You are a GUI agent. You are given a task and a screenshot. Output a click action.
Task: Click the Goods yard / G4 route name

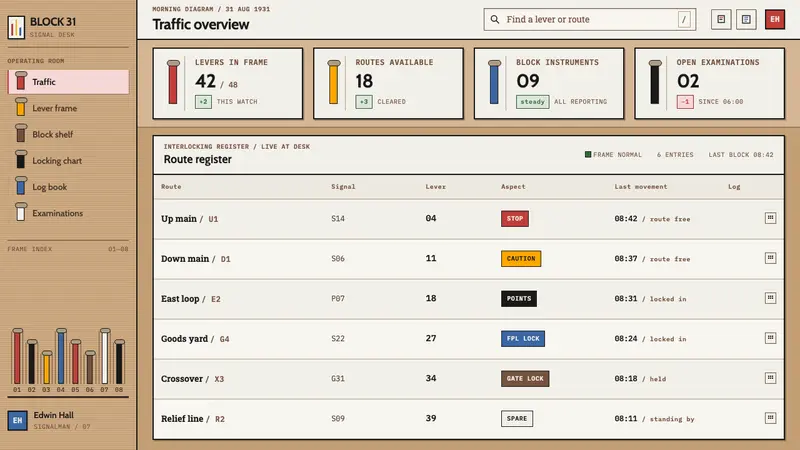(195, 338)
